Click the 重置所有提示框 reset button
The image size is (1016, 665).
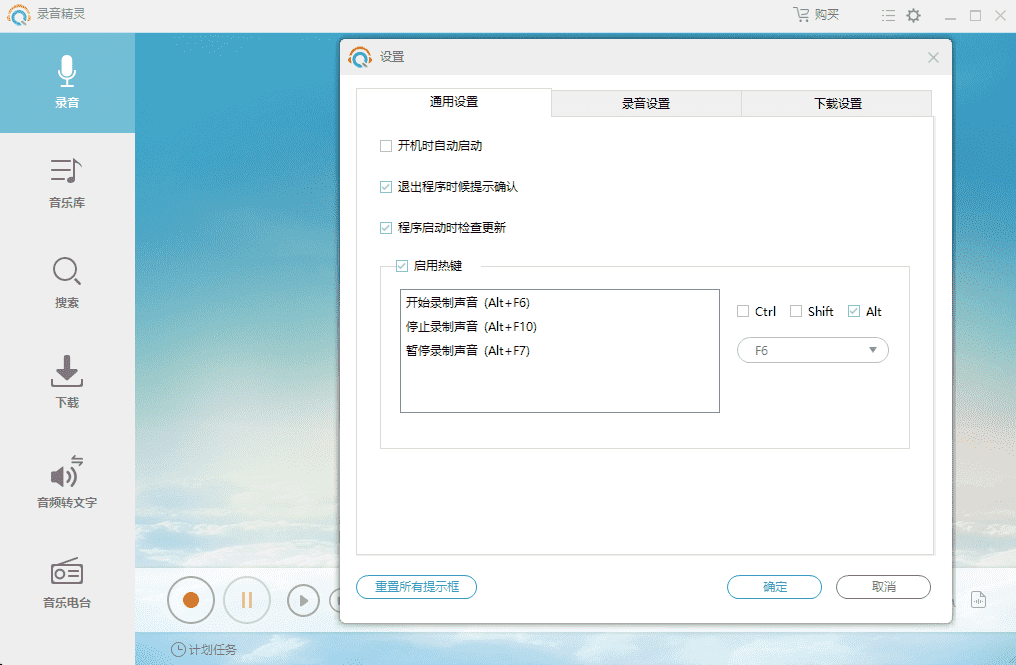[416, 587]
